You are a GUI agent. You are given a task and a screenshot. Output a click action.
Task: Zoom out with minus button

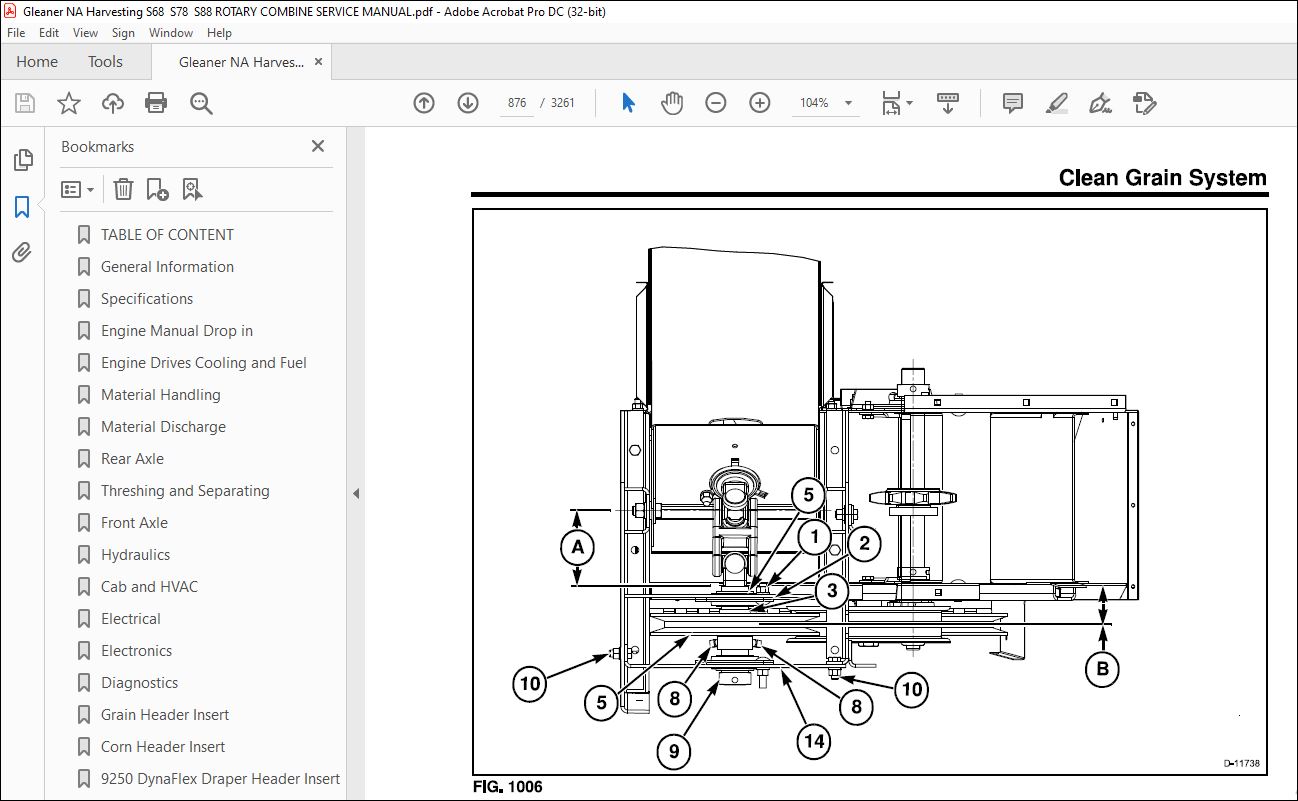[716, 103]
